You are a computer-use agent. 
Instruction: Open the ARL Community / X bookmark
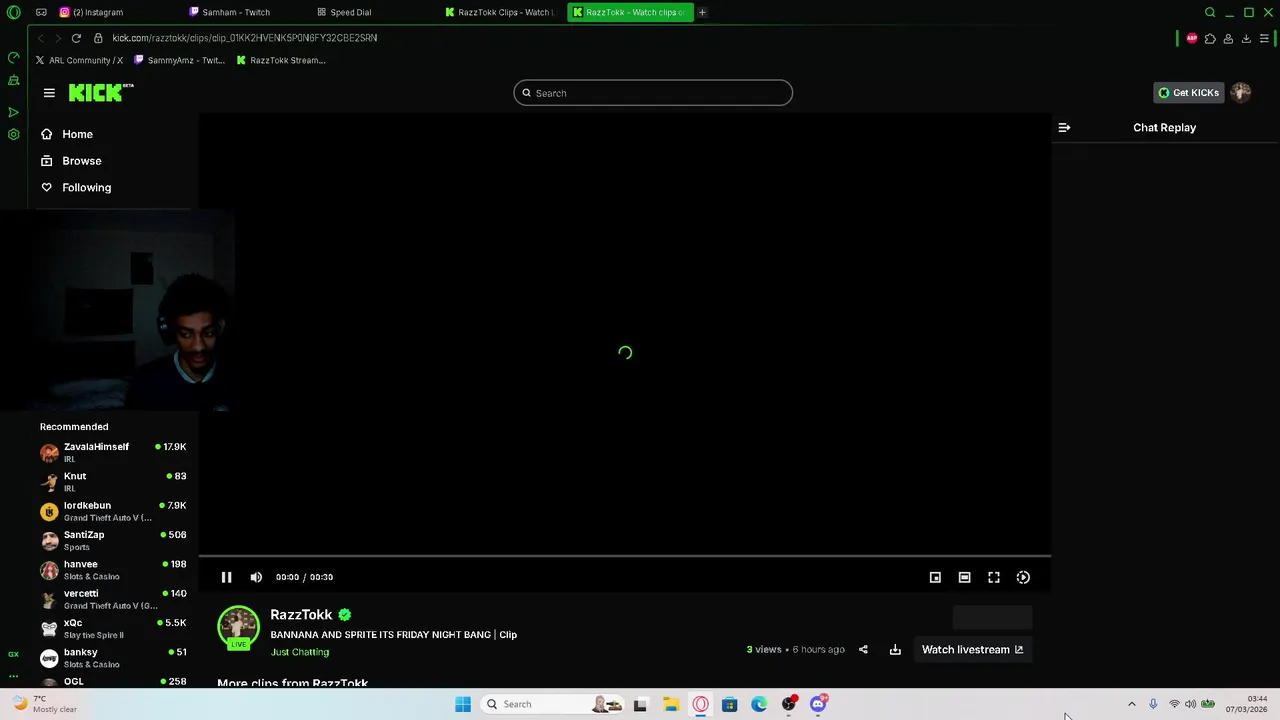click(x=79, y=60)
